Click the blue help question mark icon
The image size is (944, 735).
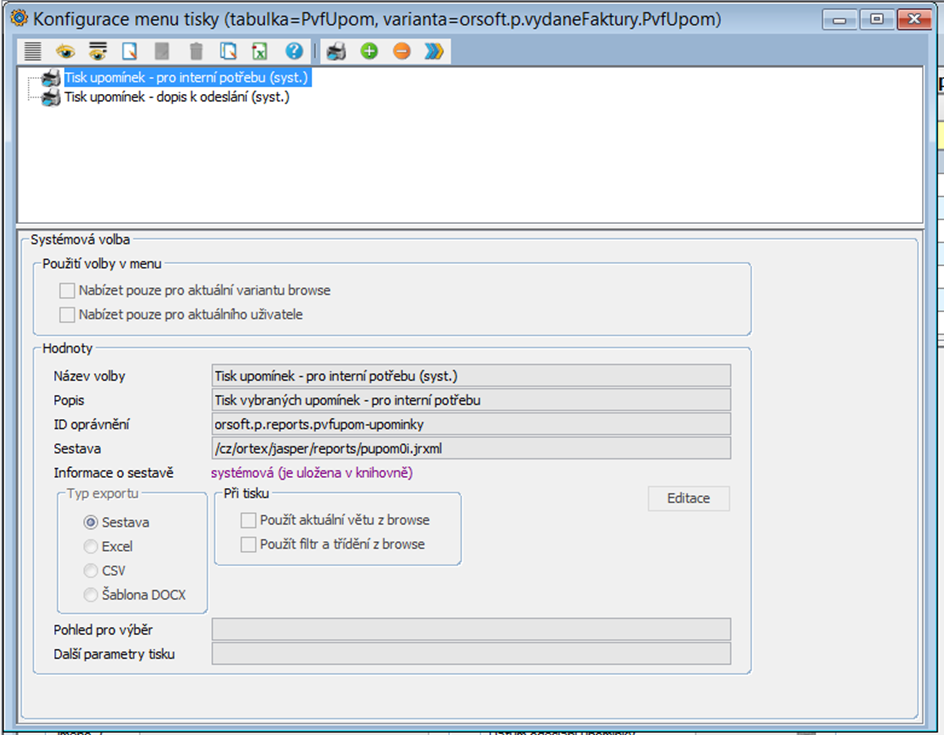[x=293, y=51]
